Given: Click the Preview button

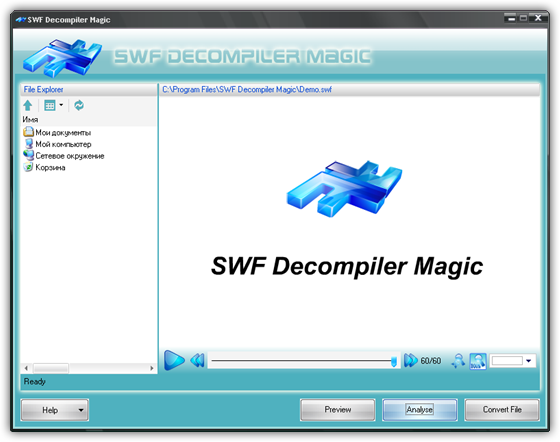Looking at the screenshot, I should tap(338, 410).
